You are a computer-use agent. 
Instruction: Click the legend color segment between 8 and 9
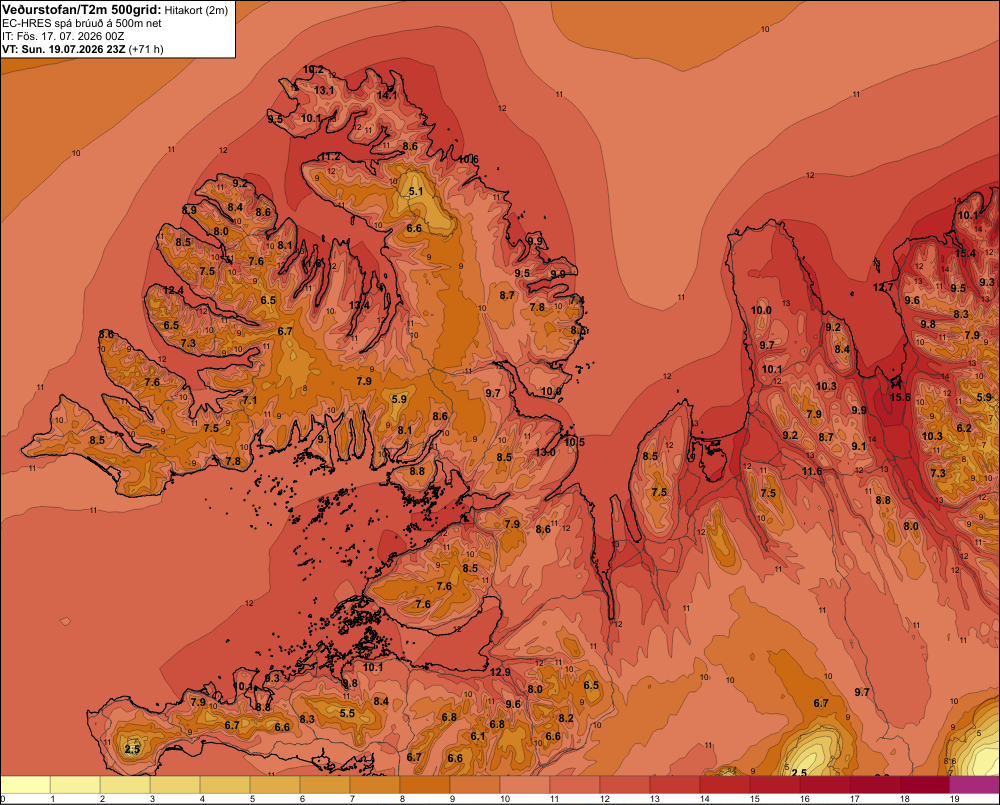pos(425,785)
